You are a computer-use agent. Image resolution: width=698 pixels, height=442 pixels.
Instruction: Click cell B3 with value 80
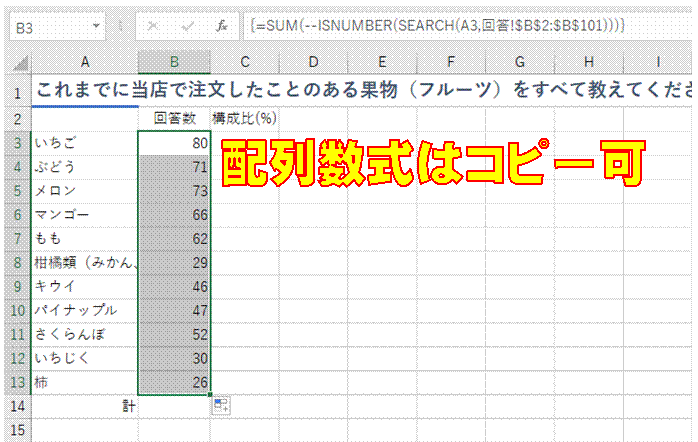point(174,143)
